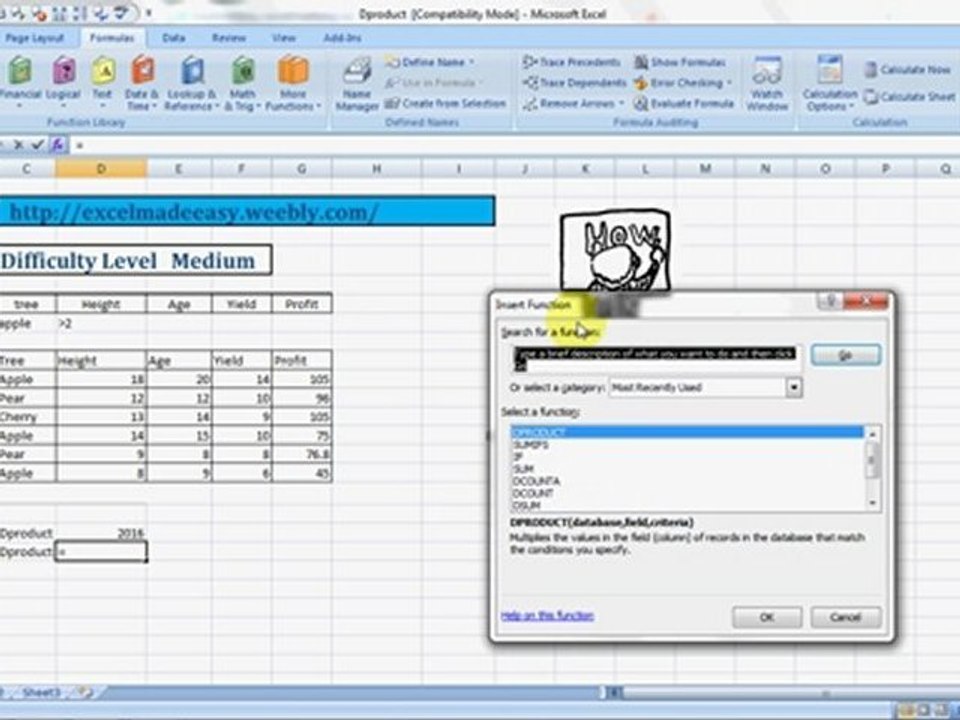The image size is (960, 720).
Task: Toggle Show Formulas in Formula Auditing
Action: pyautogui.click(x=680, y=62)
